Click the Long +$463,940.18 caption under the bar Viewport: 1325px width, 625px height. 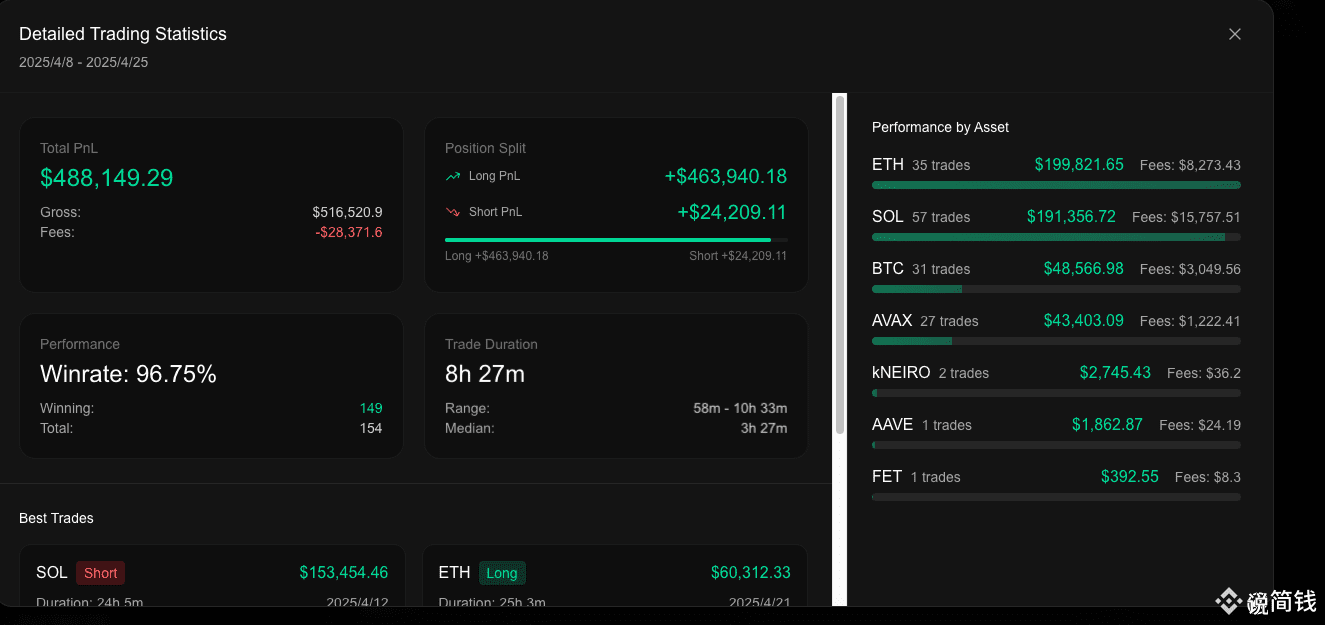pos(496,256)
